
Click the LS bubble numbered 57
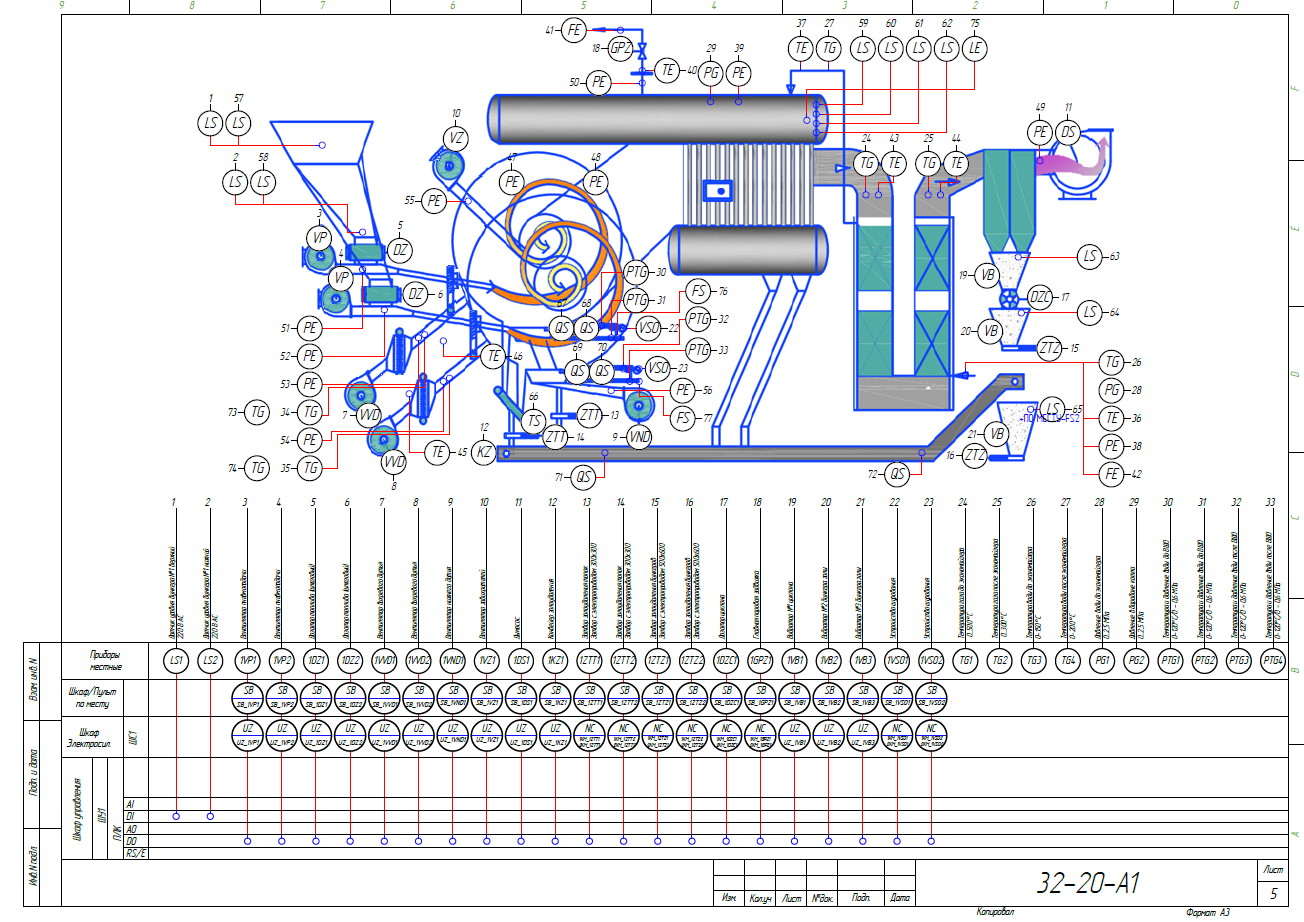[238, 124]
